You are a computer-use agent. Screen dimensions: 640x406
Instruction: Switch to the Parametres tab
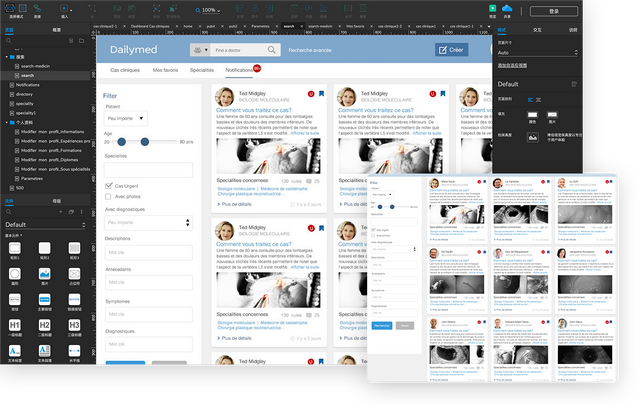[260, 26]
